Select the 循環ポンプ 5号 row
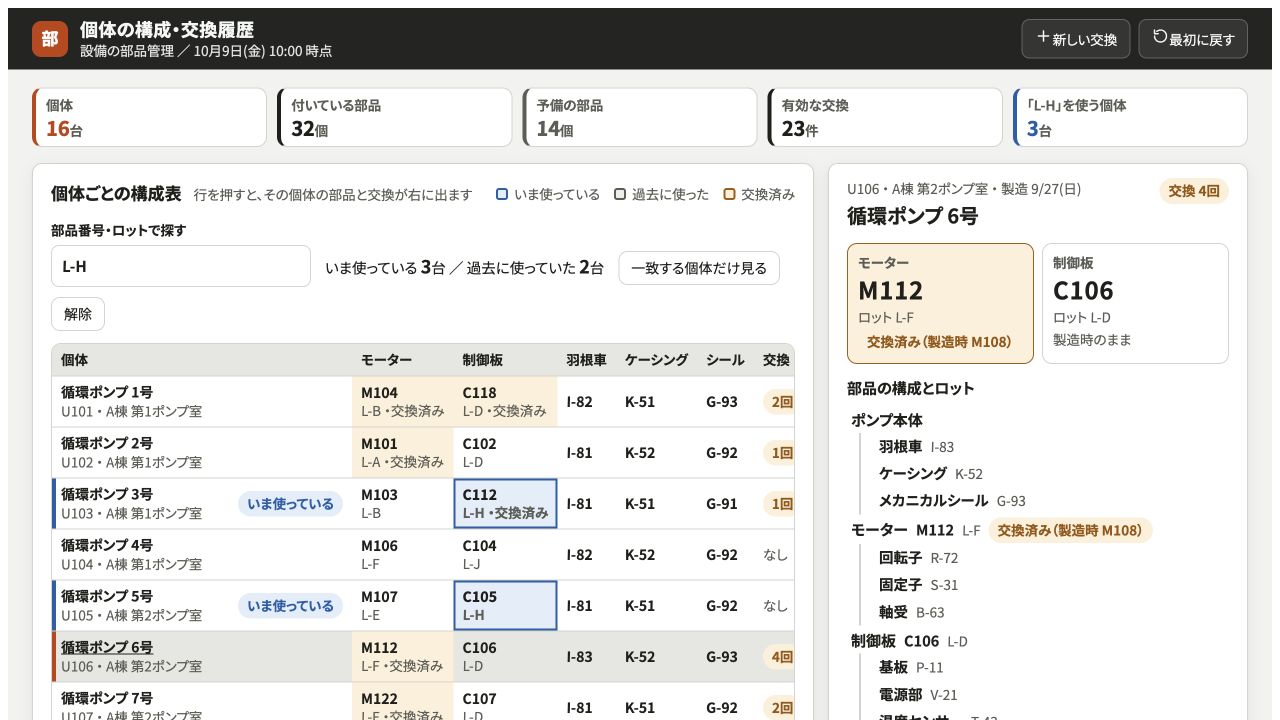Screen dimensions: 1280x720 coord(423,606)
